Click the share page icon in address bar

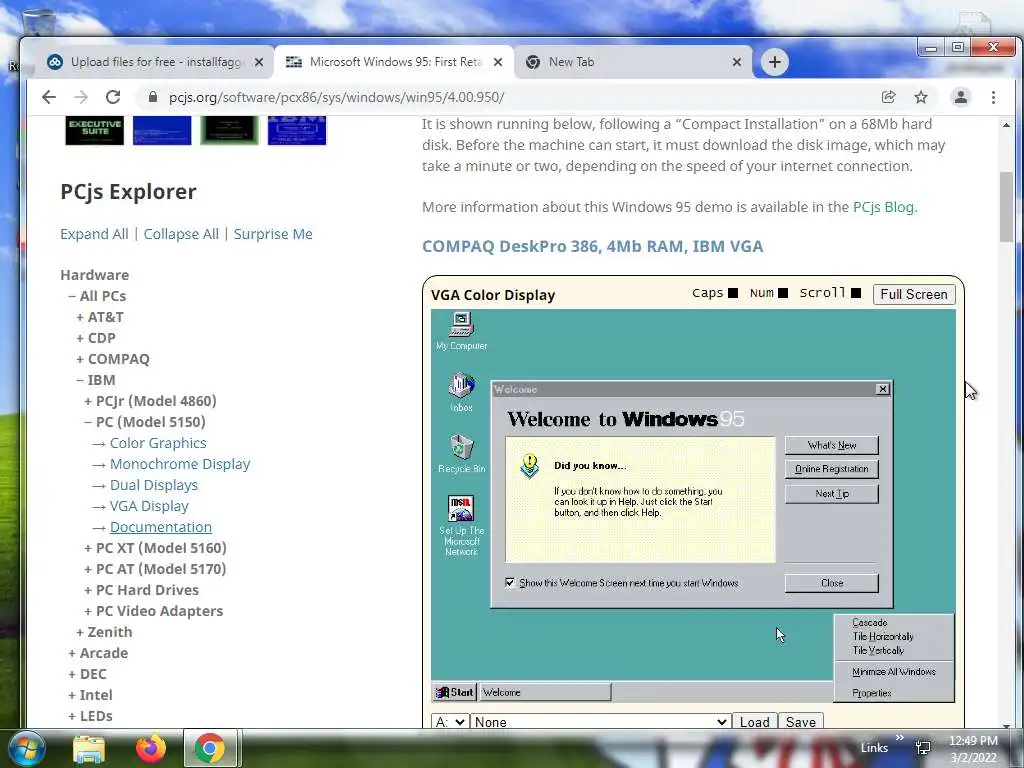tap(888, 97)
